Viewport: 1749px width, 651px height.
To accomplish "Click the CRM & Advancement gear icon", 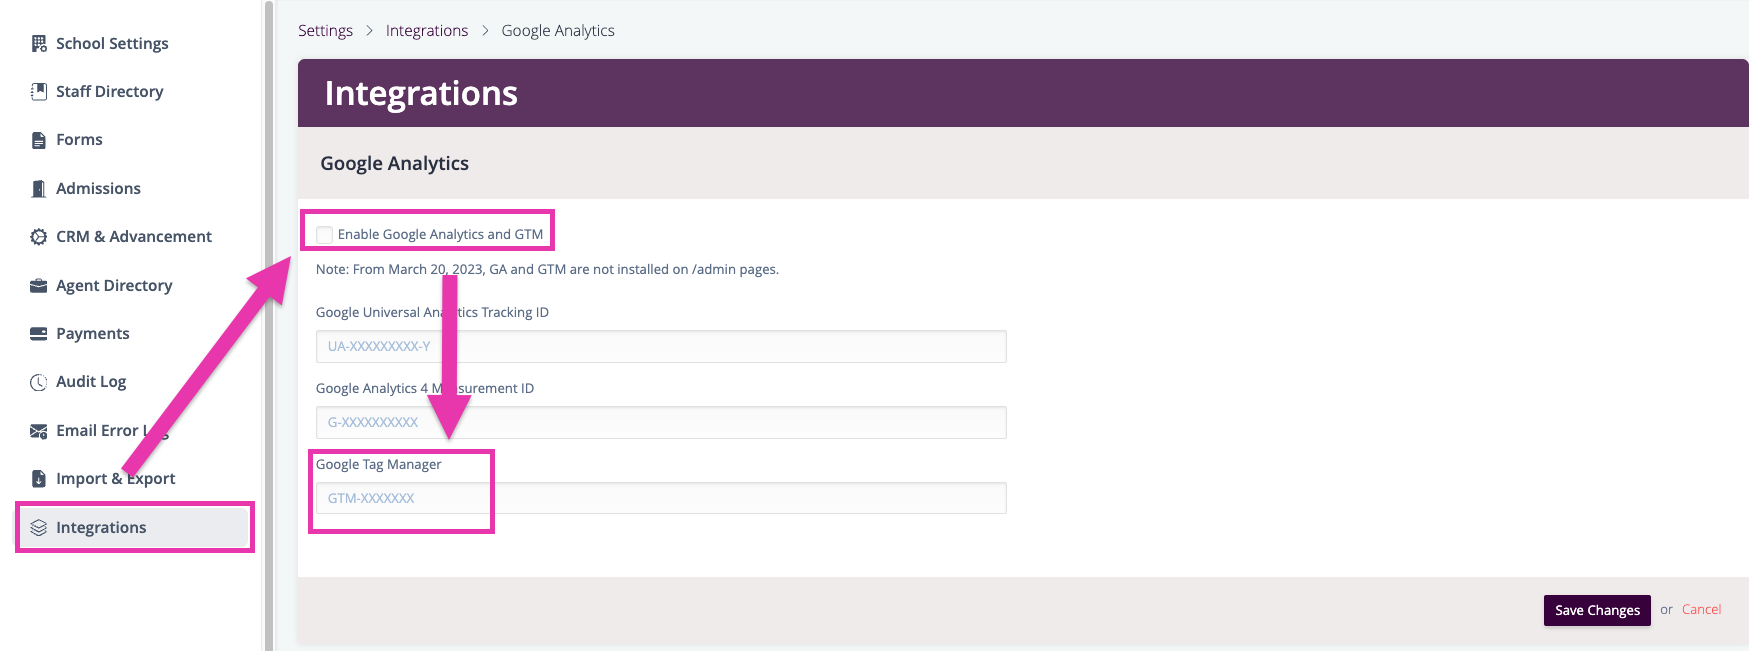I will (39, 237).
